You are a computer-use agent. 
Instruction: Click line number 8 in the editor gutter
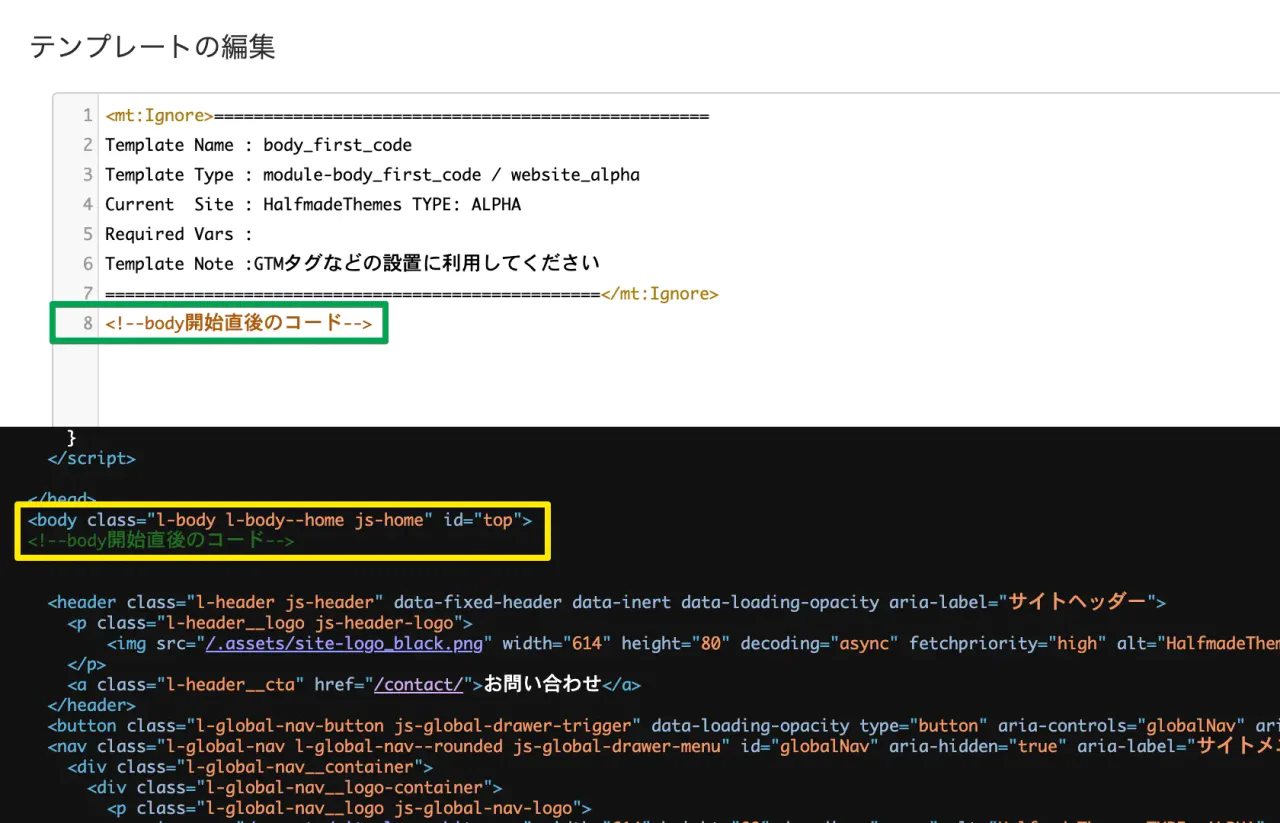coord(88,323)
